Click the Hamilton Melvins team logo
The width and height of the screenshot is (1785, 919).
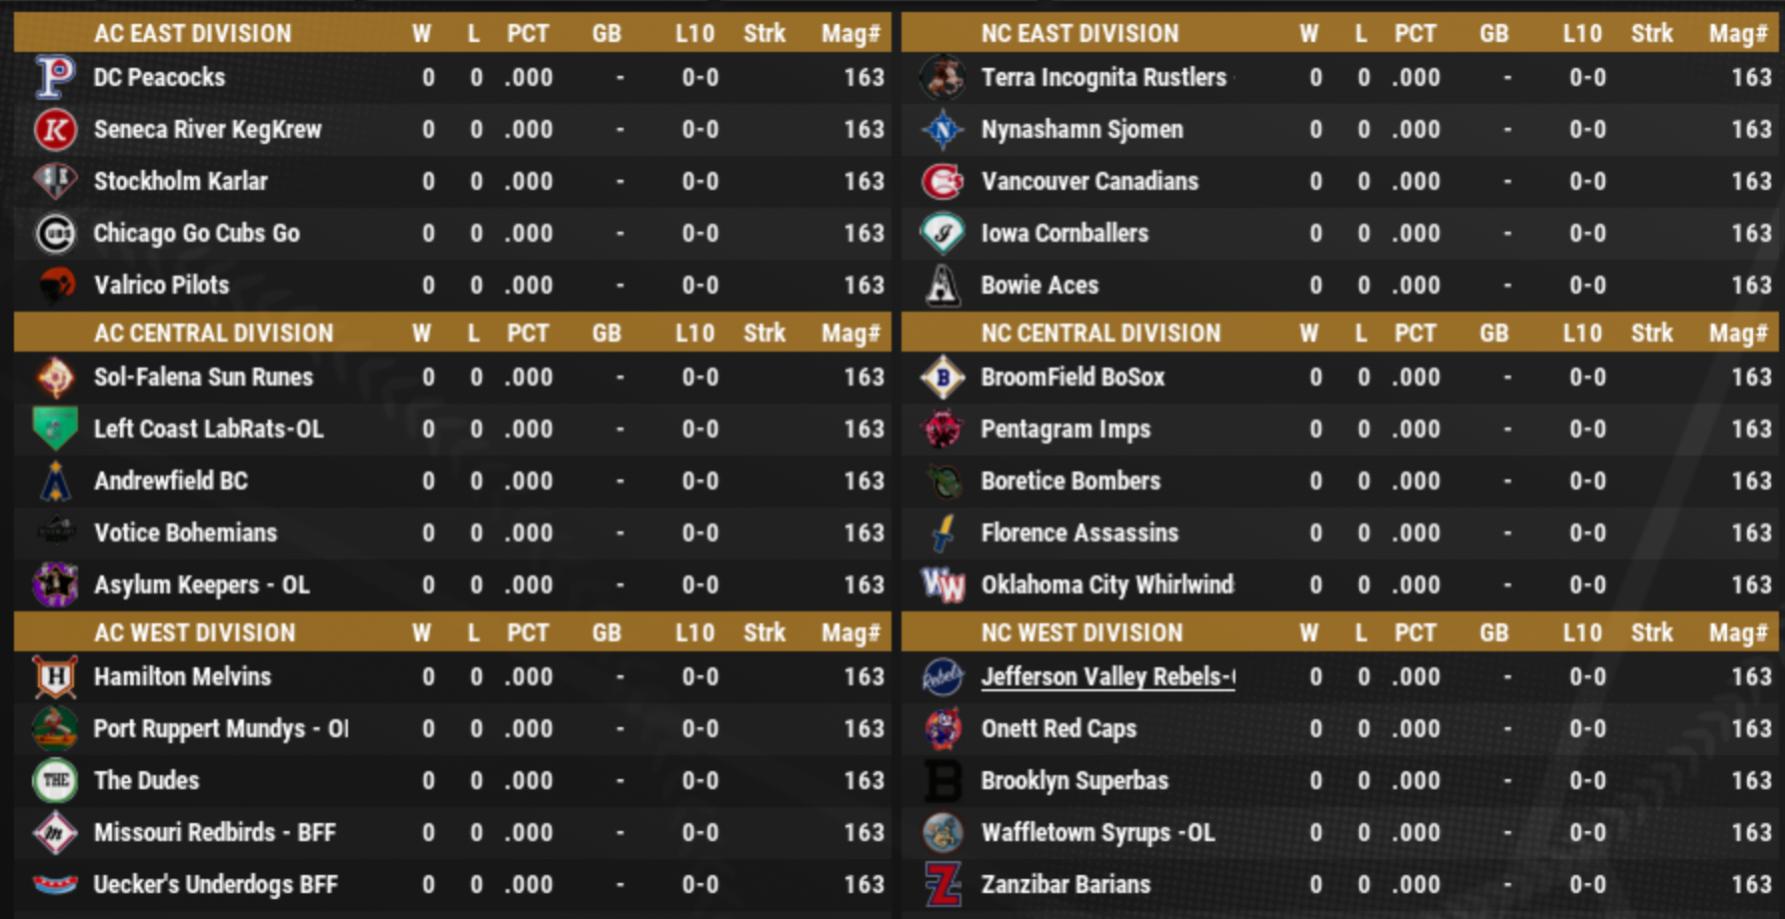coord(55,677)
